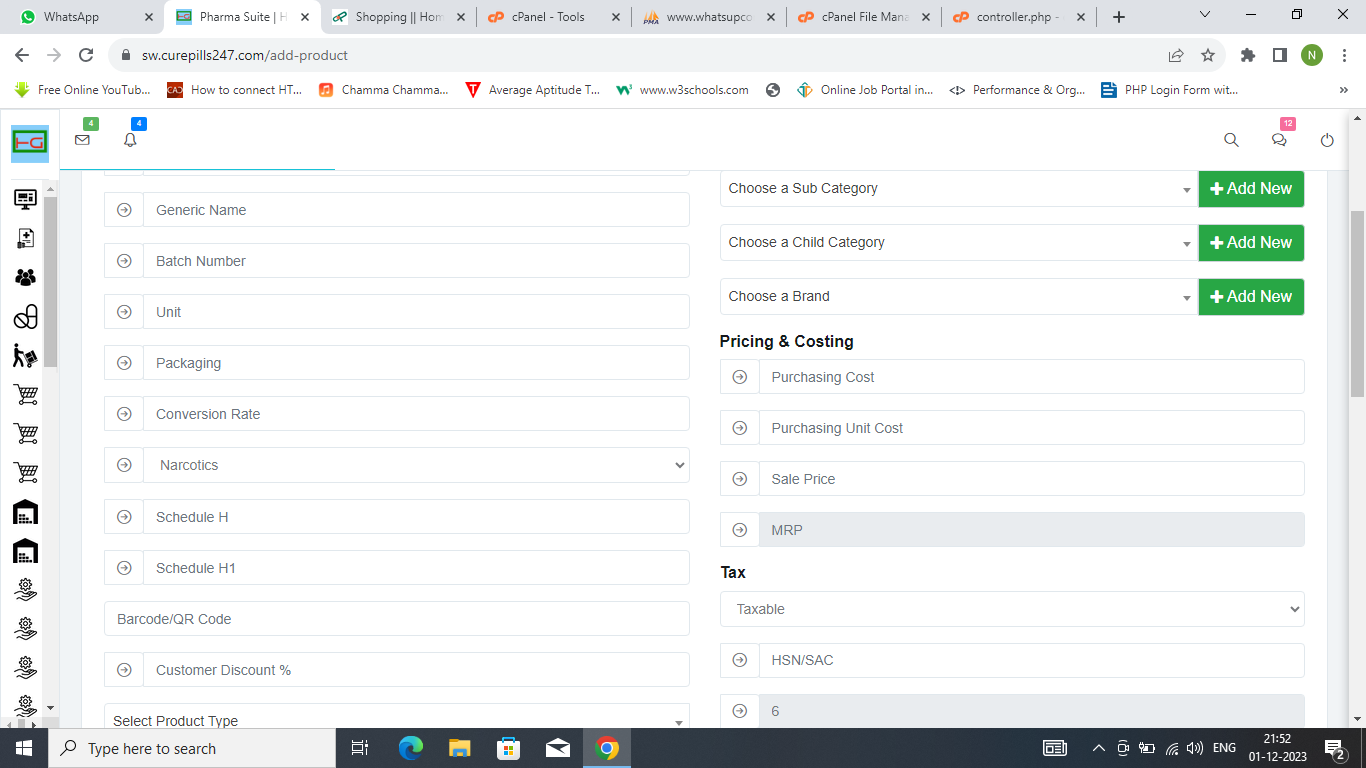
Task: Open Microsoft Edge from the taskbar
Action: pyautogui.click(x=411, y=748)
